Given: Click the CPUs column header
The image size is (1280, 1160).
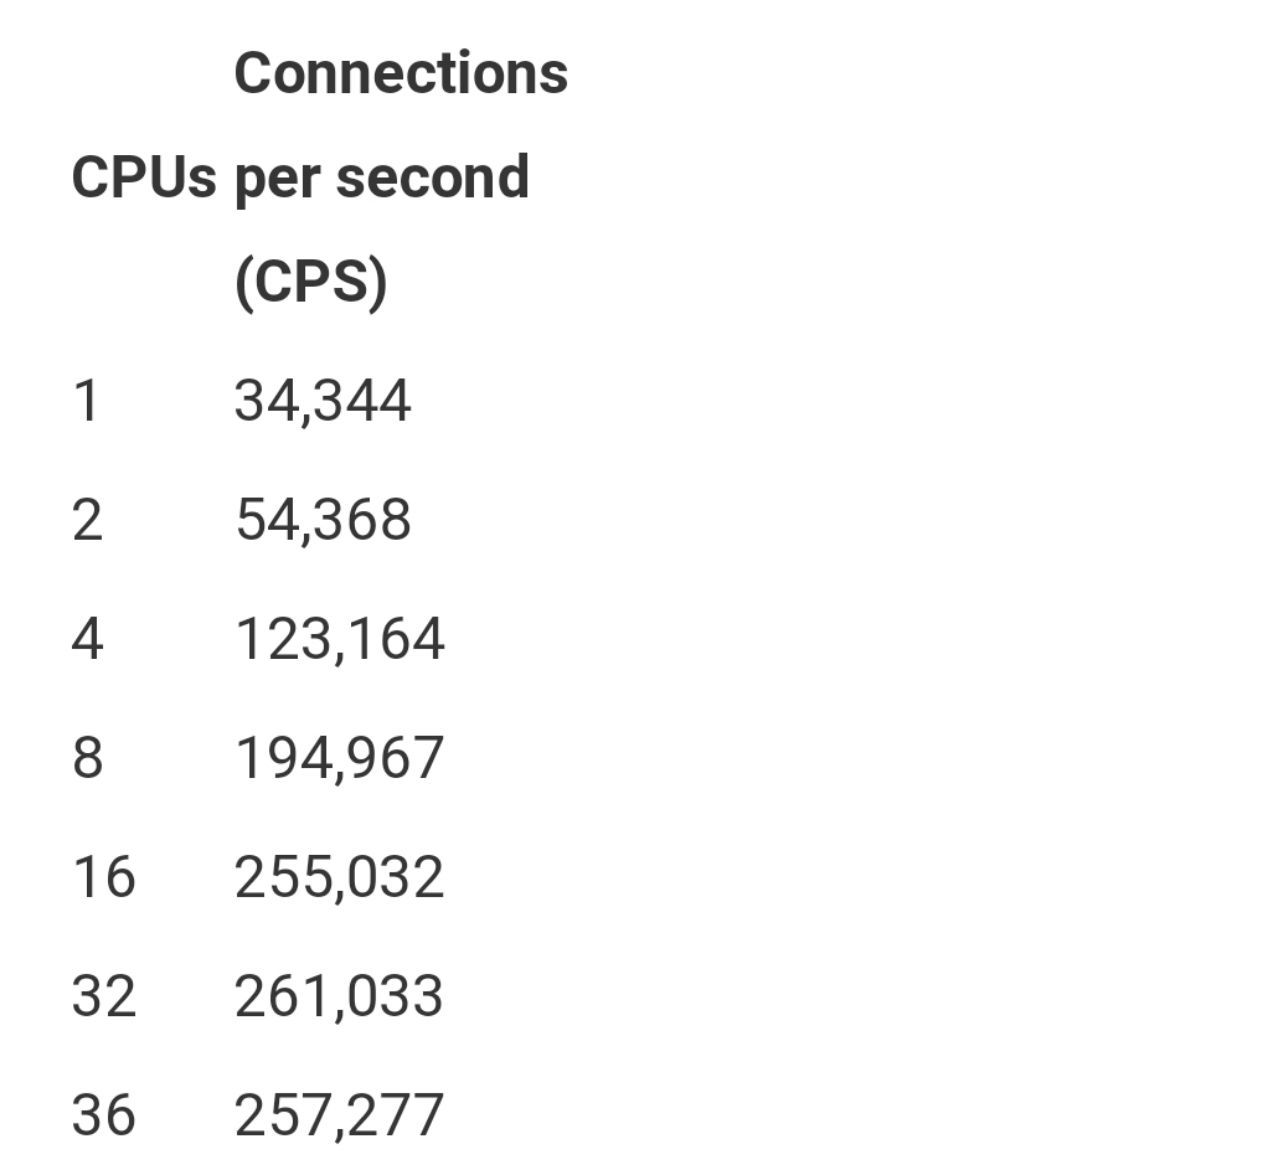Looking at the screenshot, I should click(144, 178).
